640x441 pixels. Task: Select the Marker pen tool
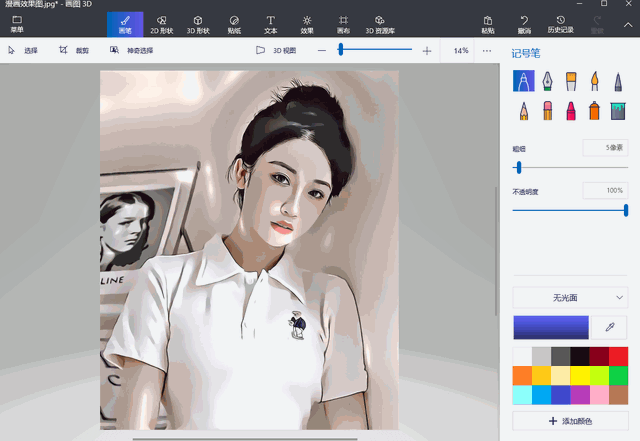523,81
